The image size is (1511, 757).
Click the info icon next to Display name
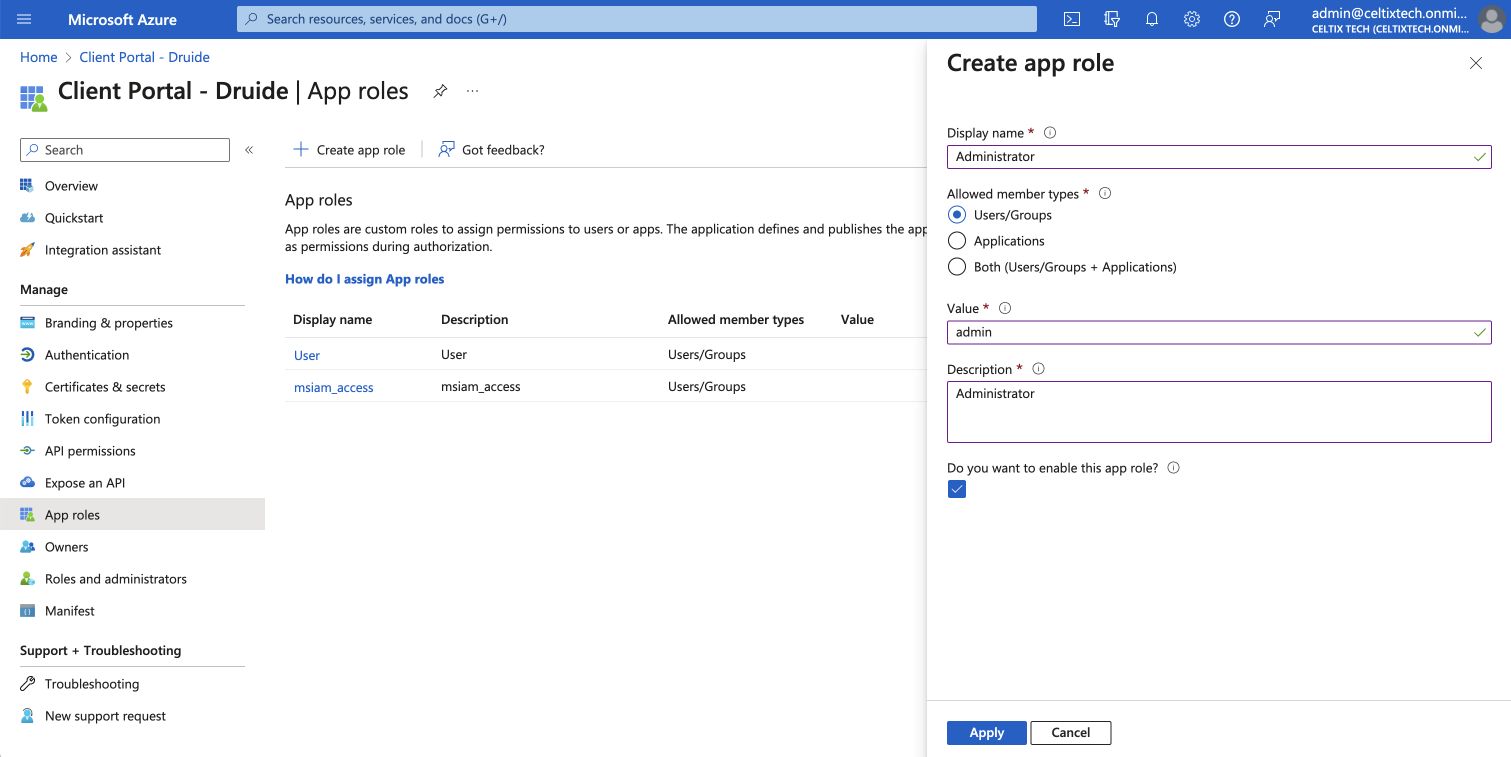[1050, 133]
